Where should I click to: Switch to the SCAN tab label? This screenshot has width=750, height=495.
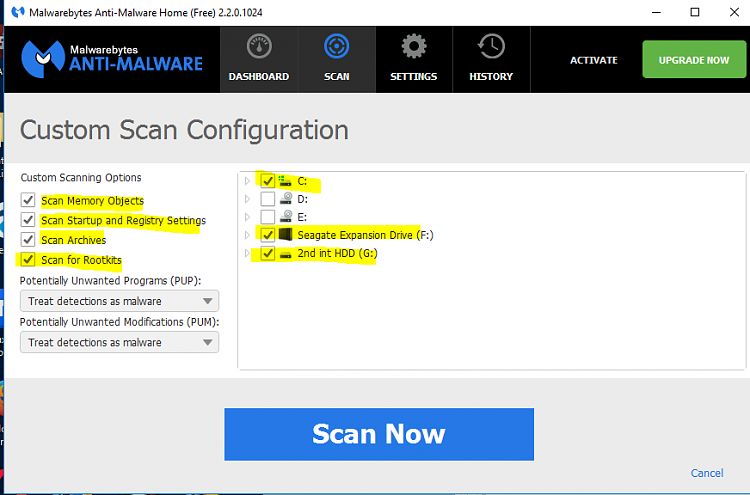coord(337,77)
